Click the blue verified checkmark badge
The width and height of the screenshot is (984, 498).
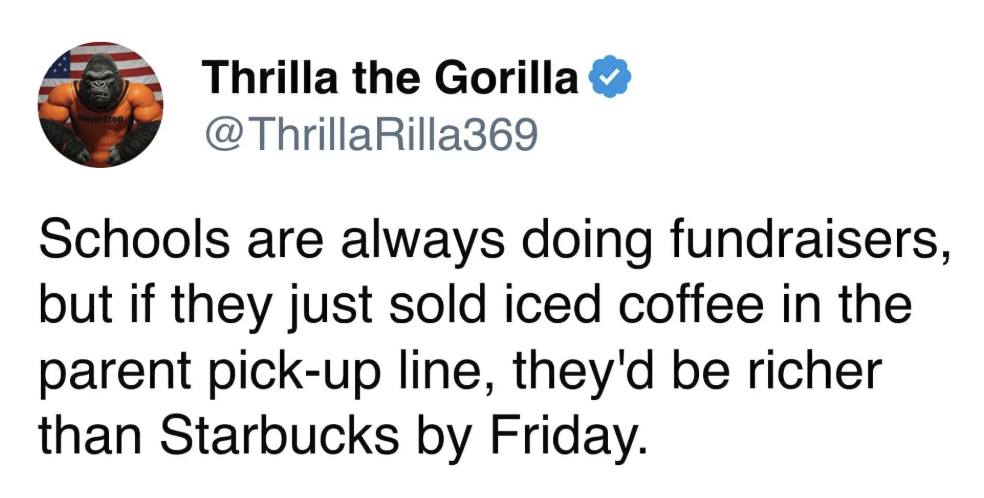[610, 78]
